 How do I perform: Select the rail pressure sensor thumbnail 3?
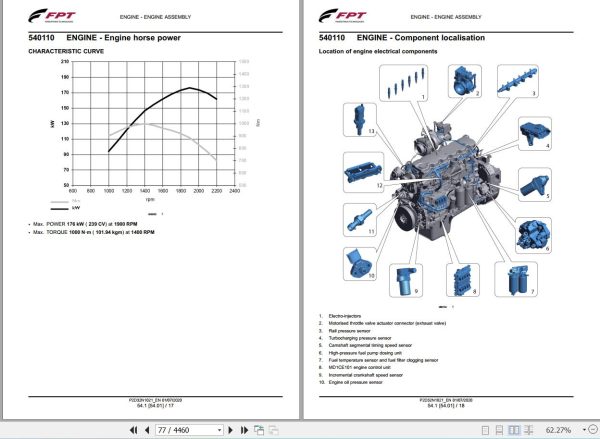tap(517, 81)
